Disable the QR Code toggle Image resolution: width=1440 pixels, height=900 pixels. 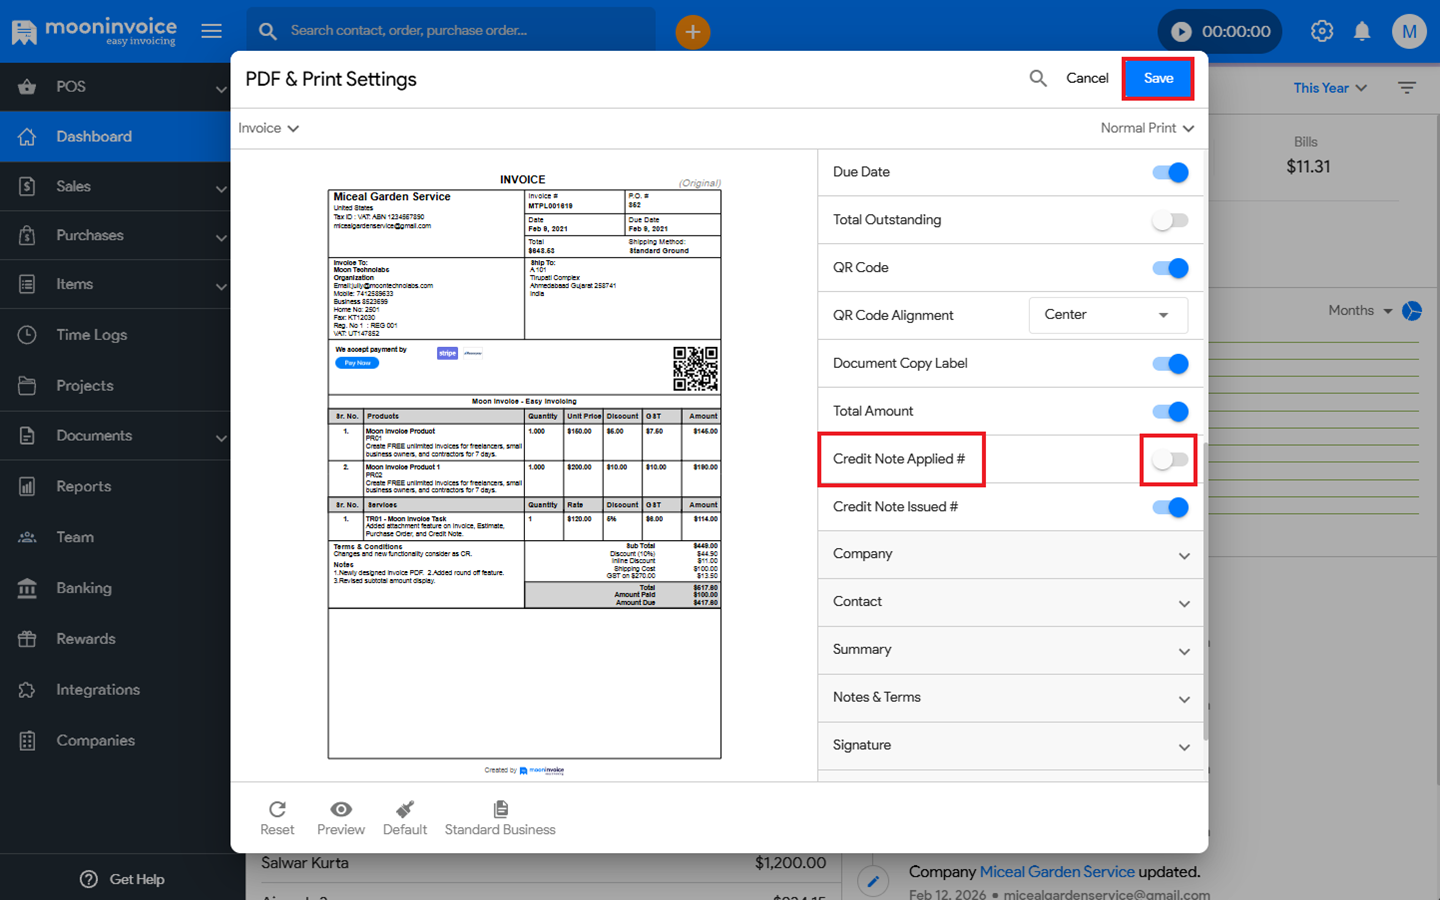pyautogui.click(x=1169, y=268)
